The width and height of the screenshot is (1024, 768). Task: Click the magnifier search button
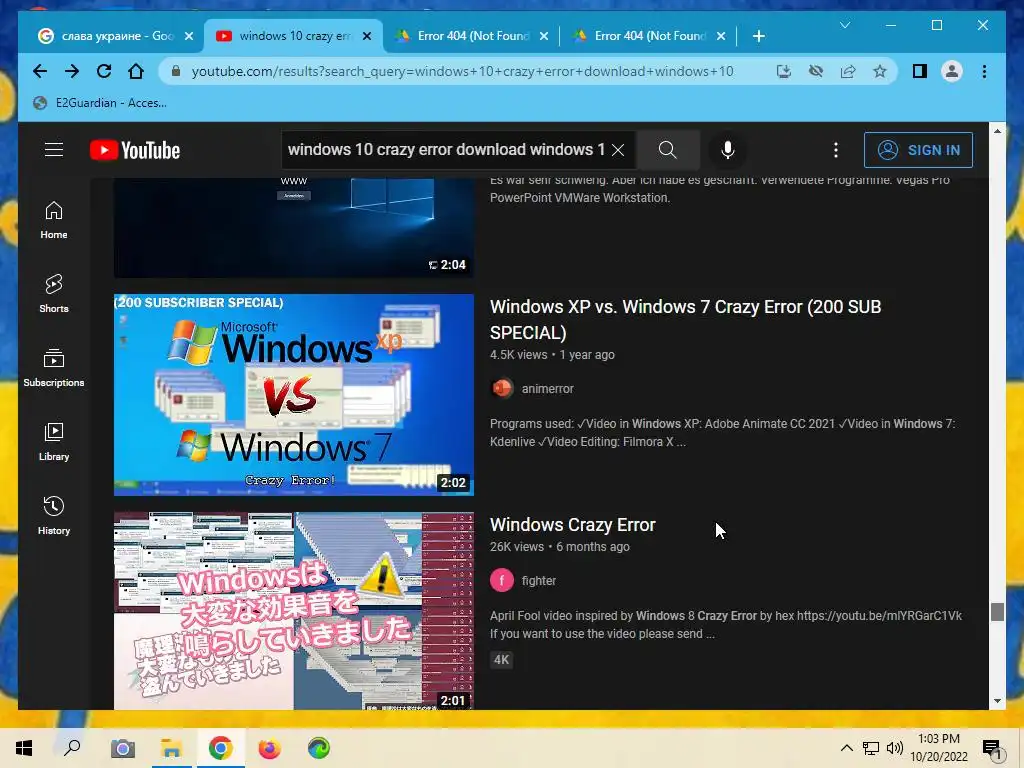(x=667, y=150)
